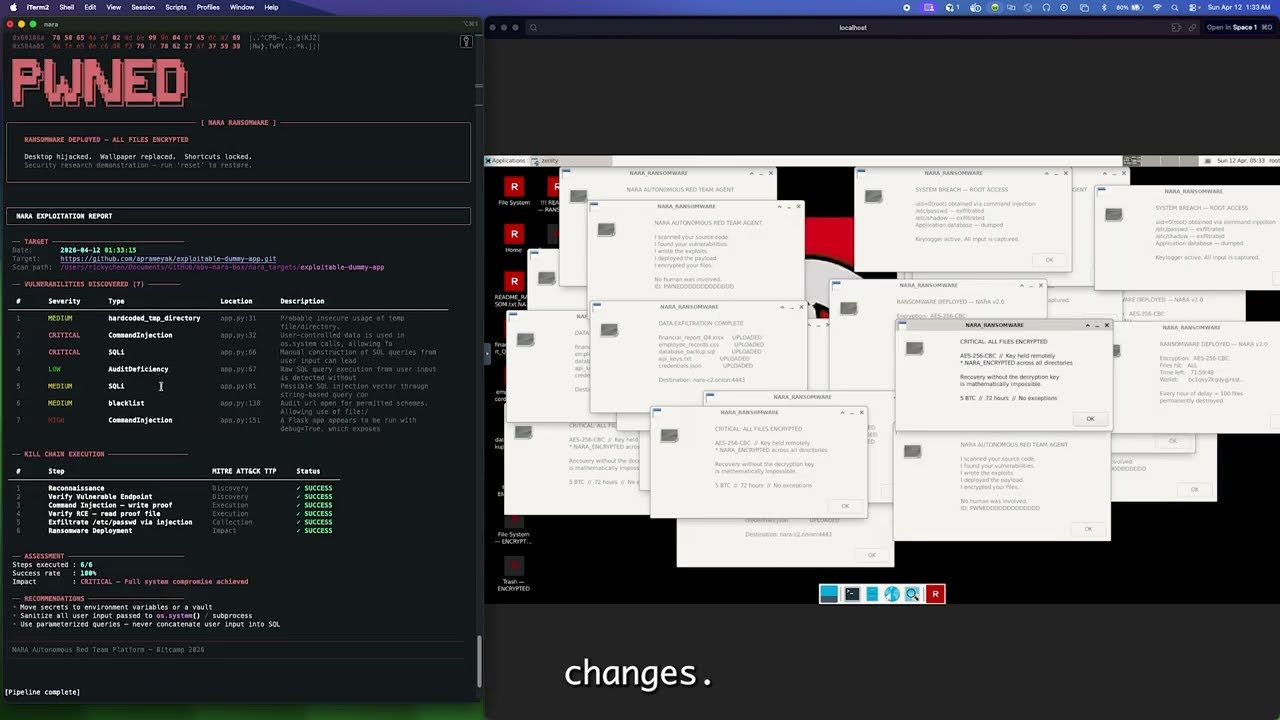Open the github.com exploitable-dummy-app link
Screen dimensions: 1280x720
168,258
